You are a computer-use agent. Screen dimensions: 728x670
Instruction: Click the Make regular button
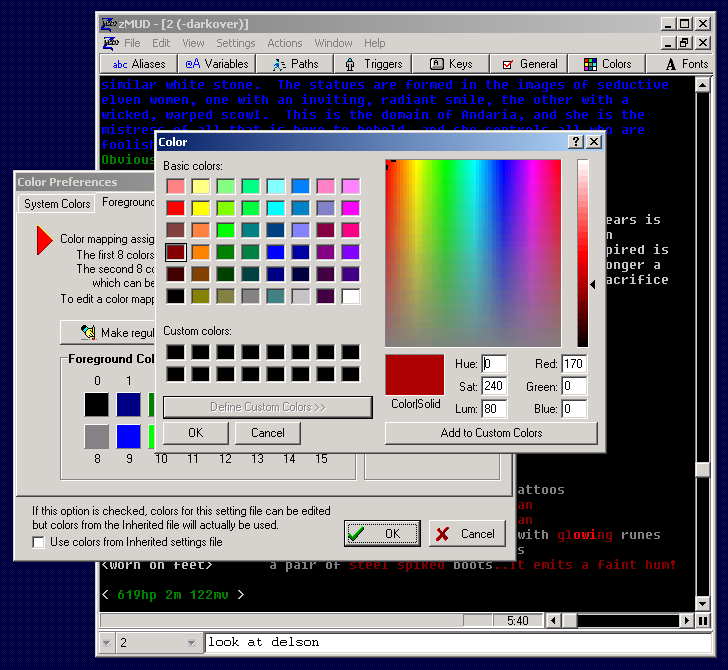pos(108,332)
